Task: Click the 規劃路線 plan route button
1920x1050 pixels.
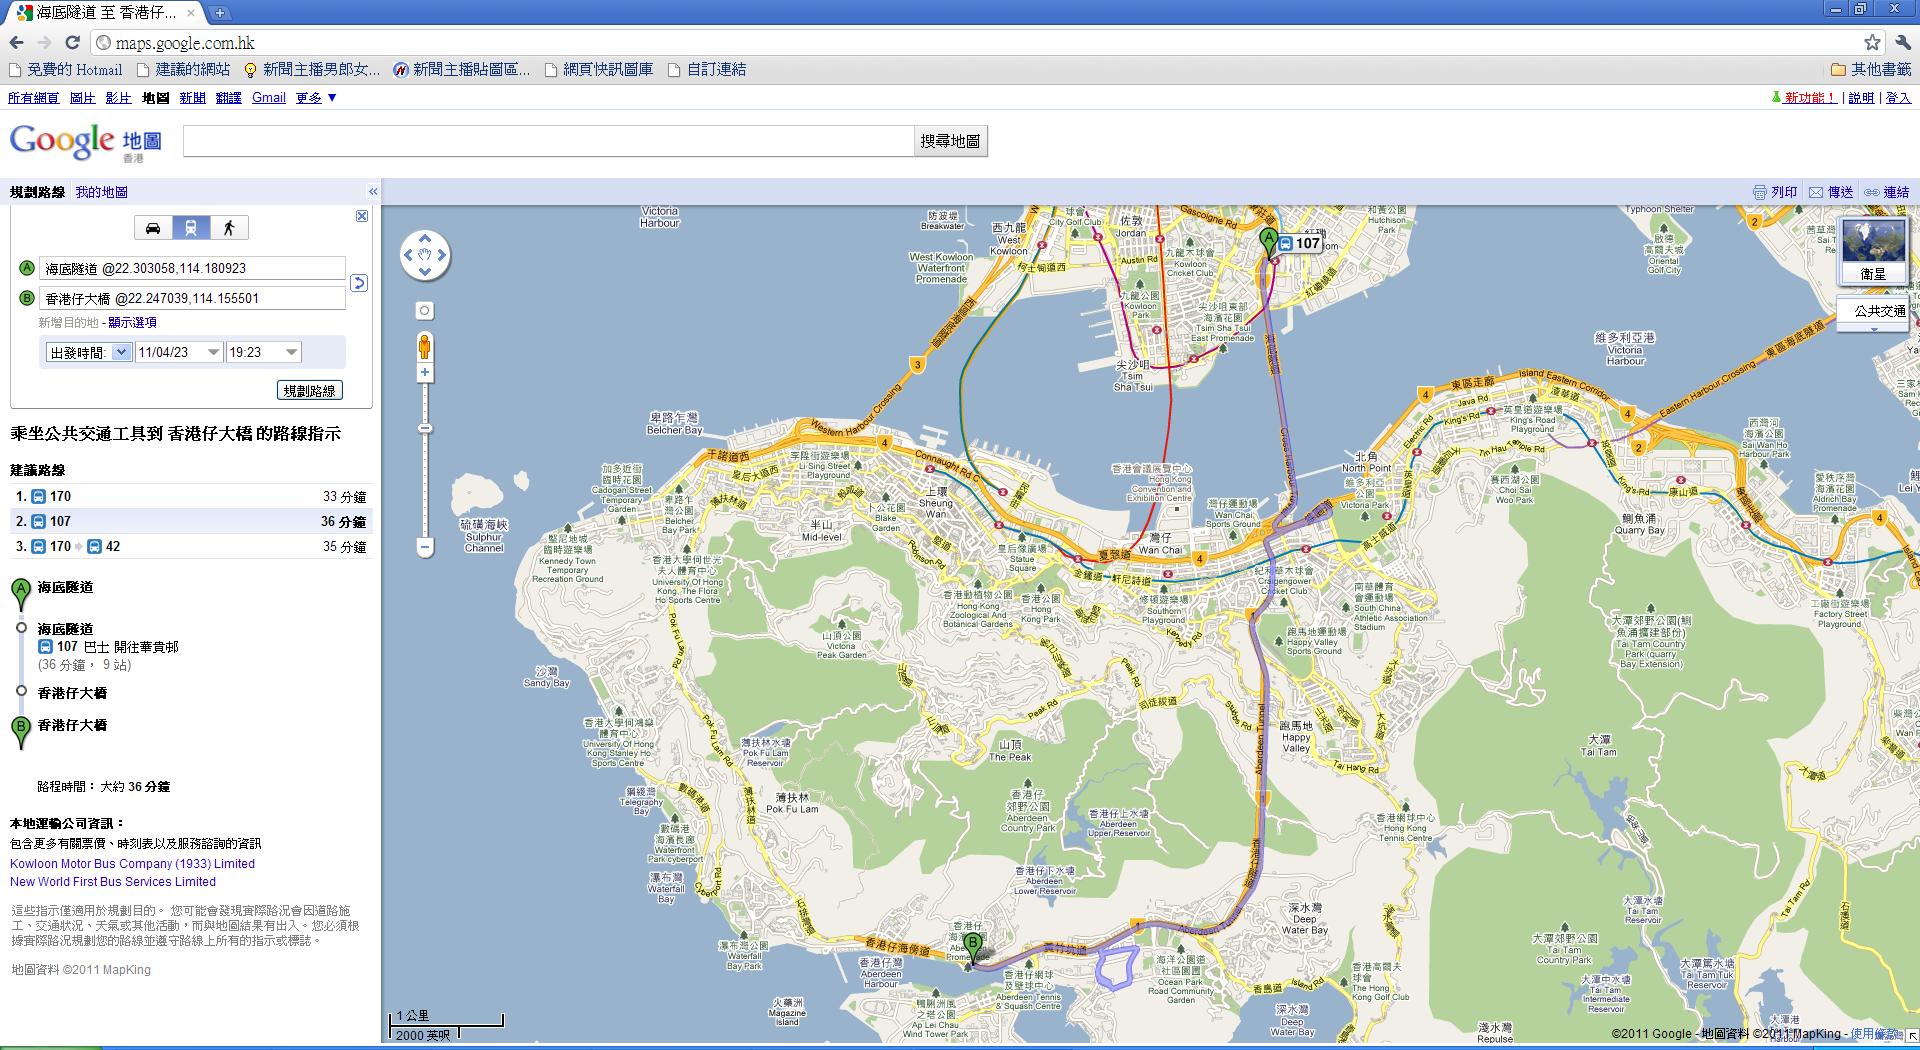Action: (x=310, y=391)
